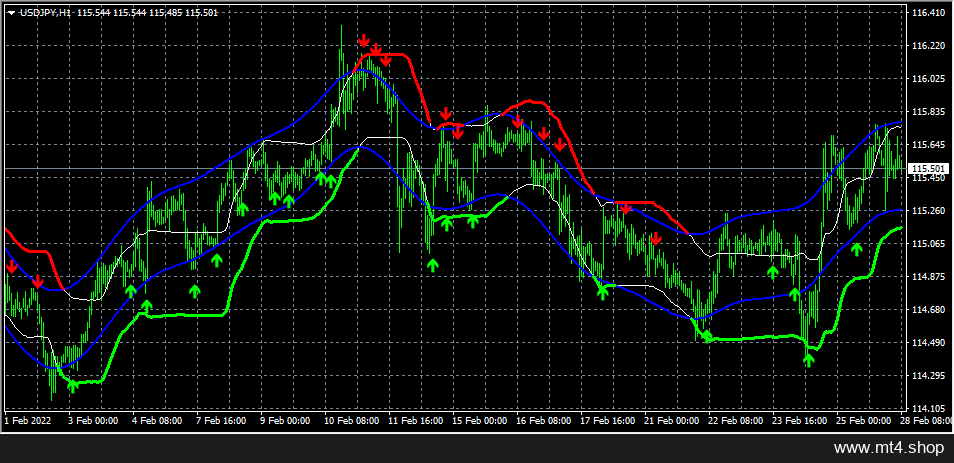954x463 pixels.
Task: Click the 22 Feb 08:00 time label
Action: [734, 420]
